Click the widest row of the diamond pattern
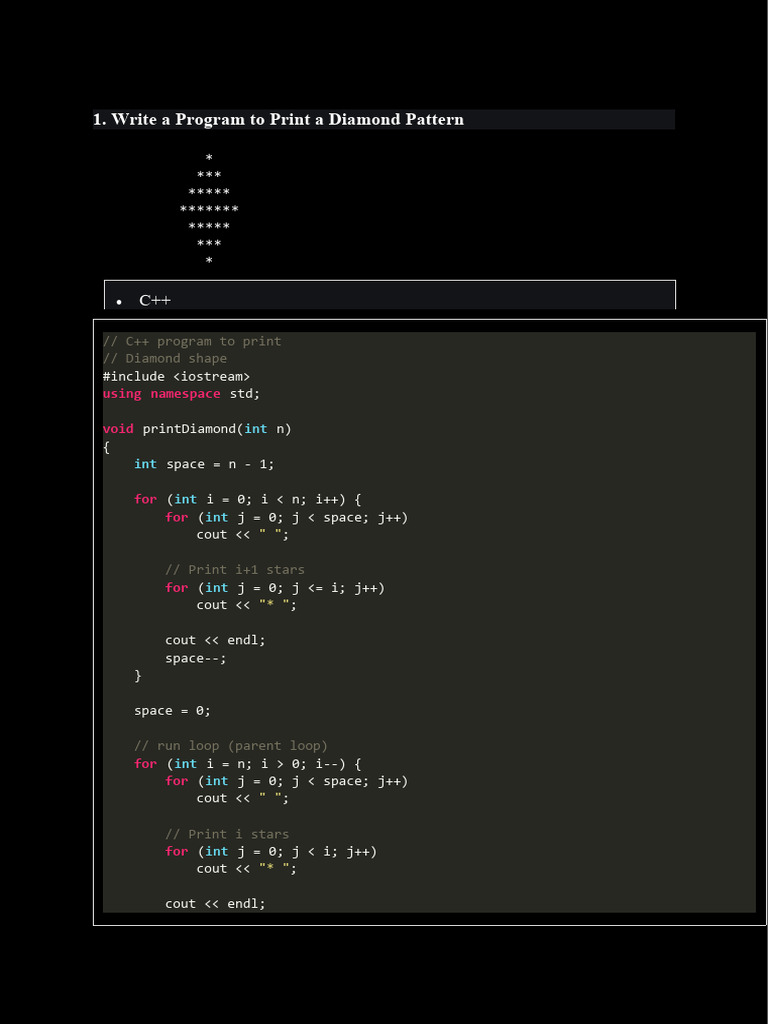Screen dimensions: 768x1024 (x=209, y=209)
